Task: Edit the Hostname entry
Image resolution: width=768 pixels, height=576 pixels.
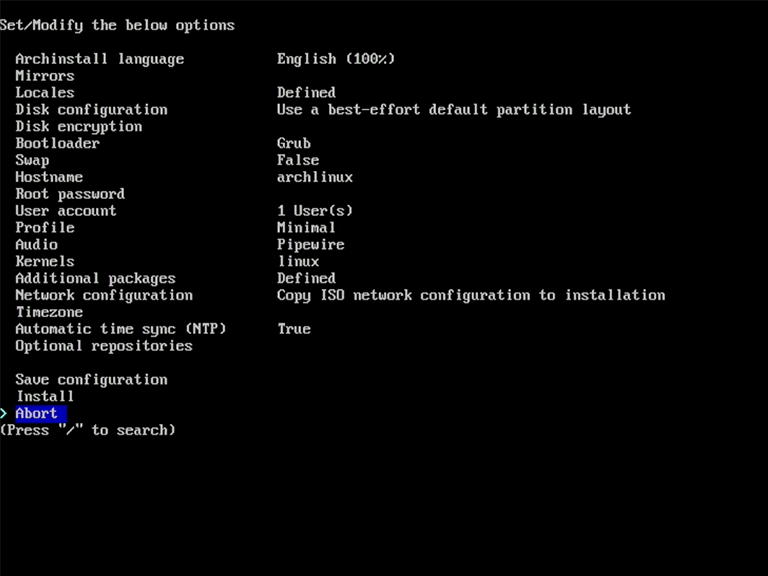Action: click(49, 177)
